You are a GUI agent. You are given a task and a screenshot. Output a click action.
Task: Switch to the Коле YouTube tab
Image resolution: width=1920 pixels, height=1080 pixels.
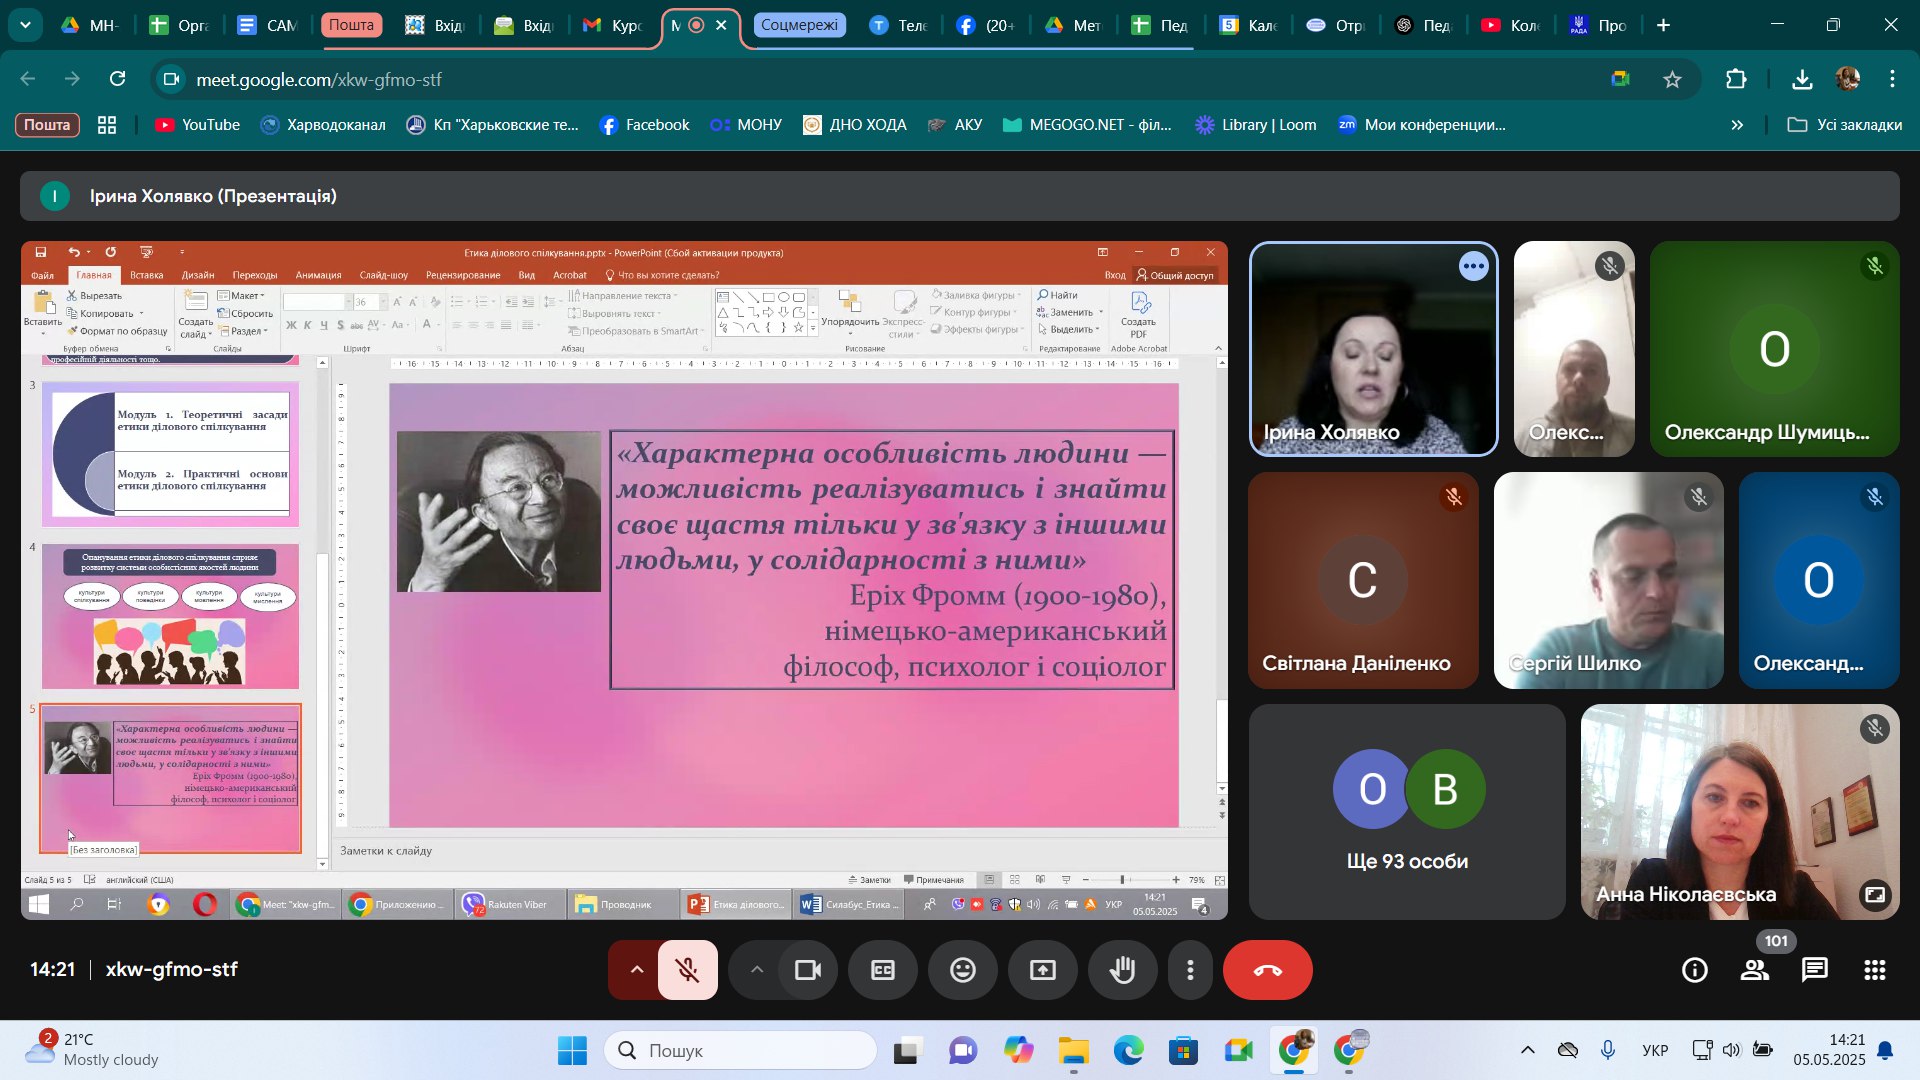(1512, 25)
